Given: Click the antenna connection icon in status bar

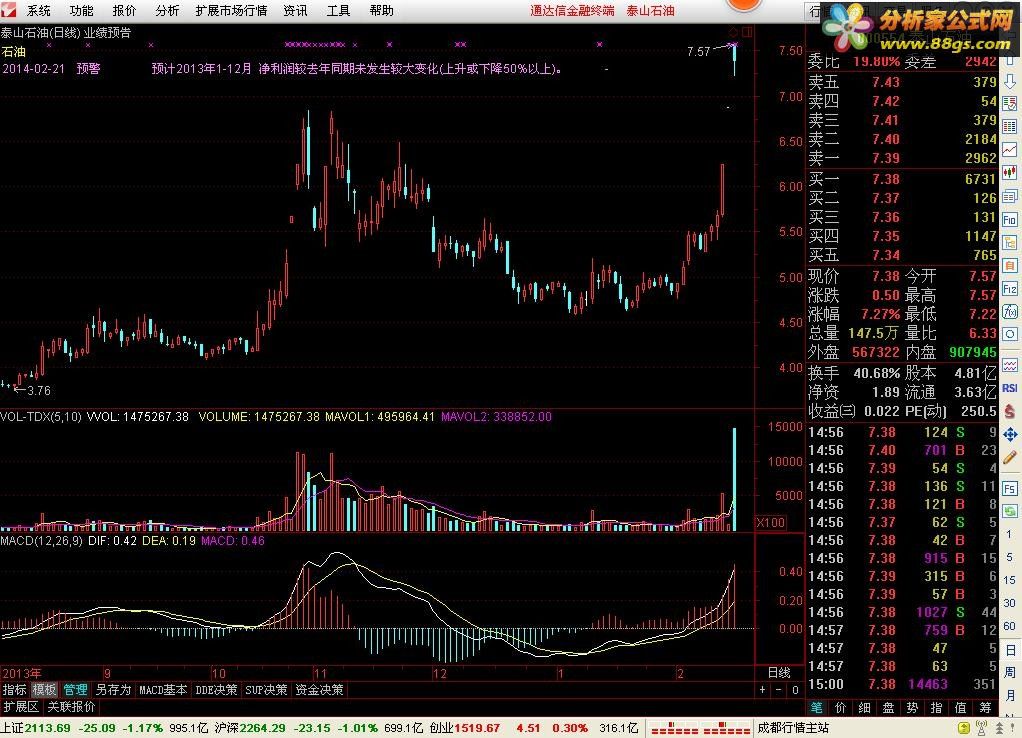Looking at the screenshot, I should pos(982,728).
